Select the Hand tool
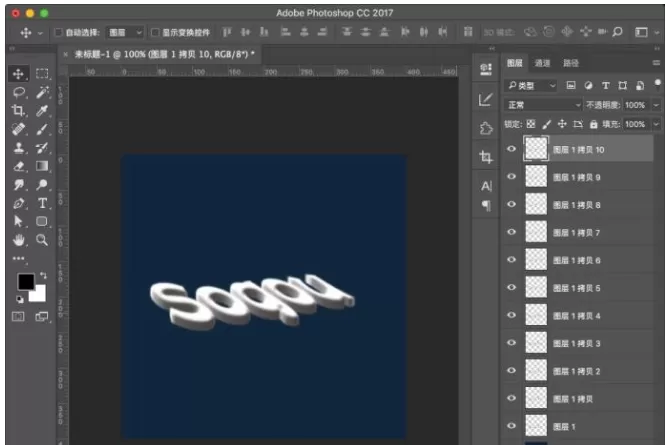Viewport: 666px width, 445px height. (18, 240)
